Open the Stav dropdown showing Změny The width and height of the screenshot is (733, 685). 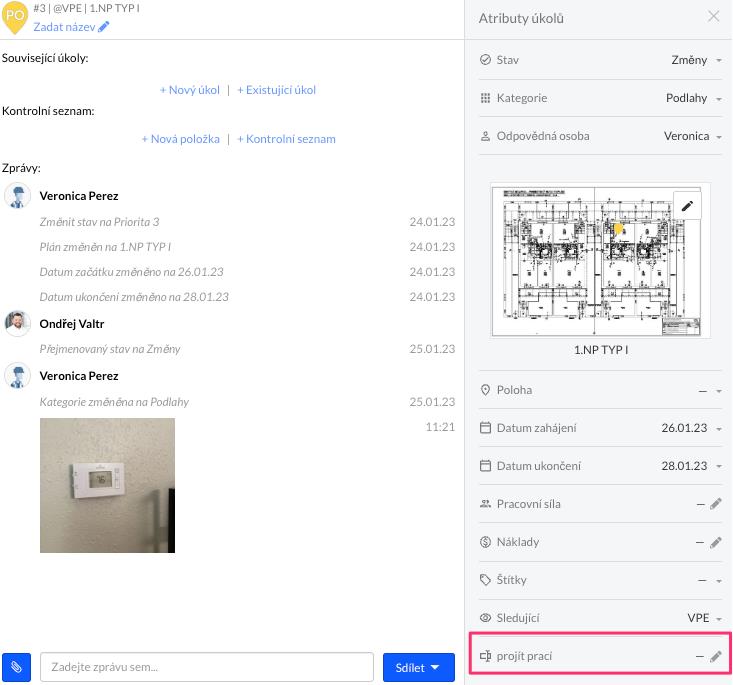pyautogui.click(x=697, y=60)
